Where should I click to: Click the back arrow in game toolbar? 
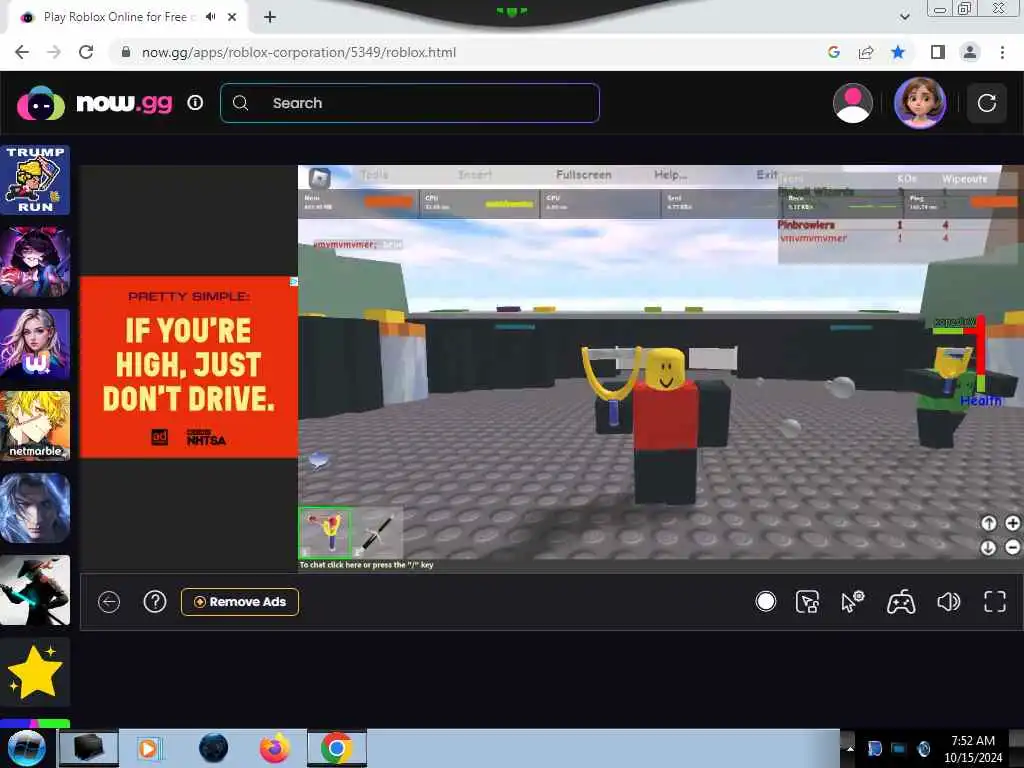point(109,602)
